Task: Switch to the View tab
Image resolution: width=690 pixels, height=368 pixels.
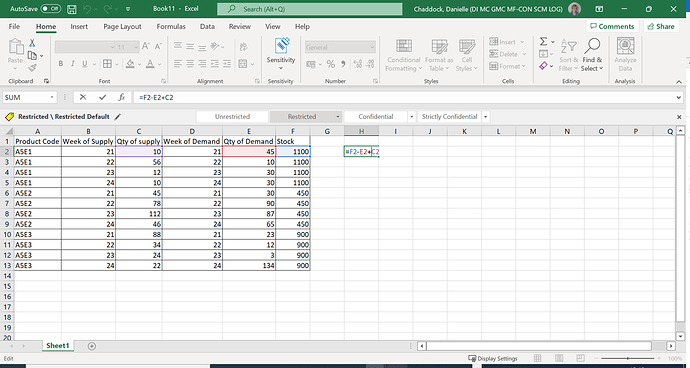Action: coord(273,26)
